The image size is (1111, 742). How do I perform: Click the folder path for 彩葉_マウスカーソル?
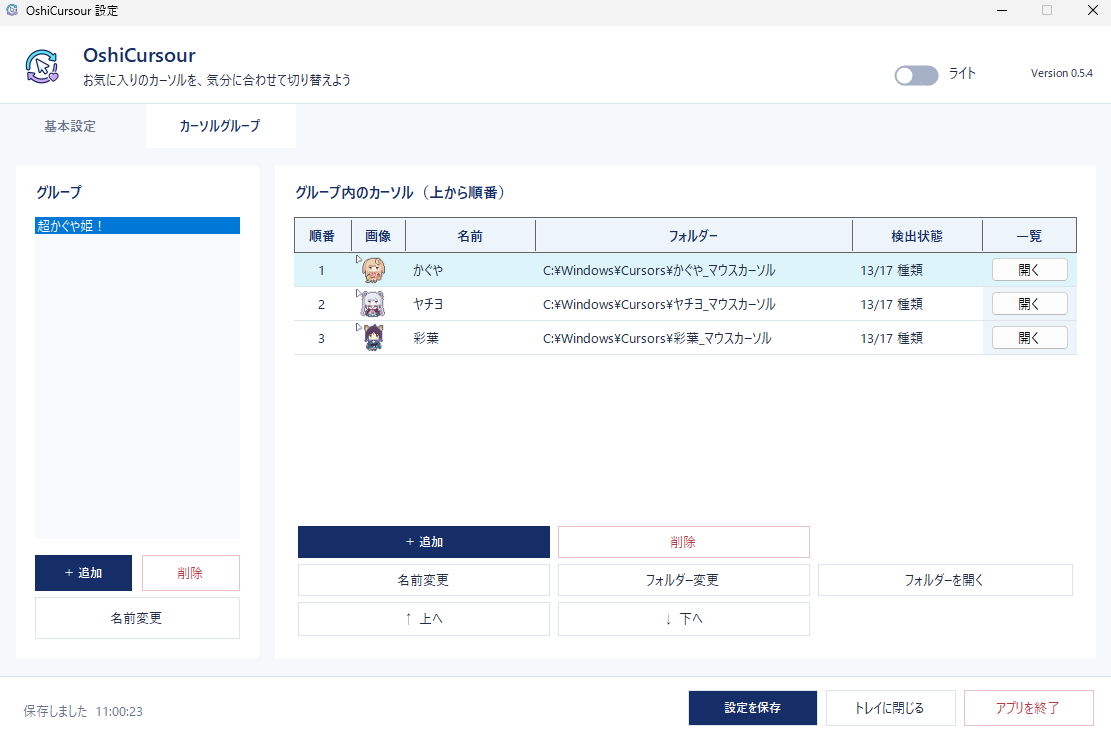point(657,338)
